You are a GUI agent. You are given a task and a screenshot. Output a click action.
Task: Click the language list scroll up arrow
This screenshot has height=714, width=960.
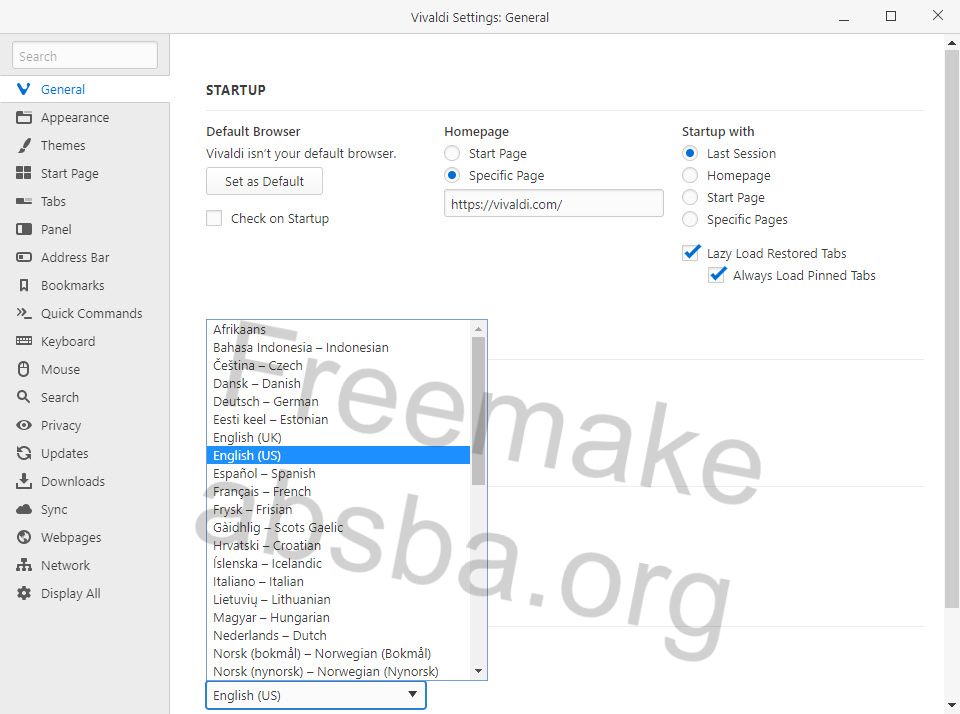pos(478,329)
